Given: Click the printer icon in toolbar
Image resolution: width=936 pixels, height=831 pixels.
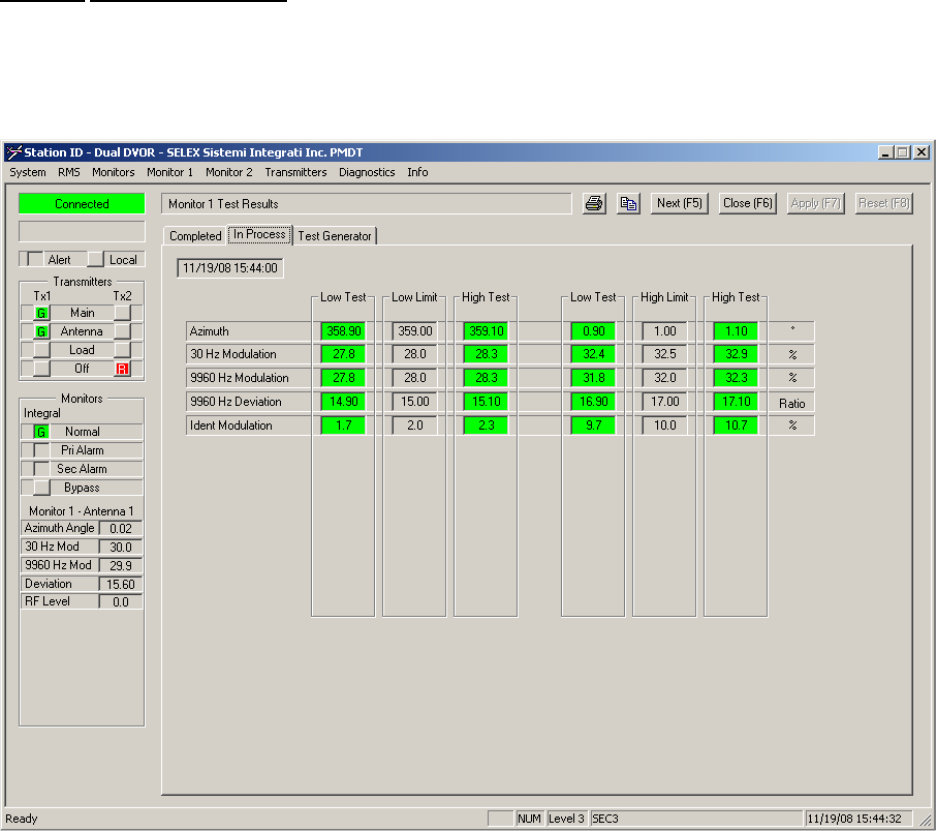Looking at the screenshot, I should [594, 203].
